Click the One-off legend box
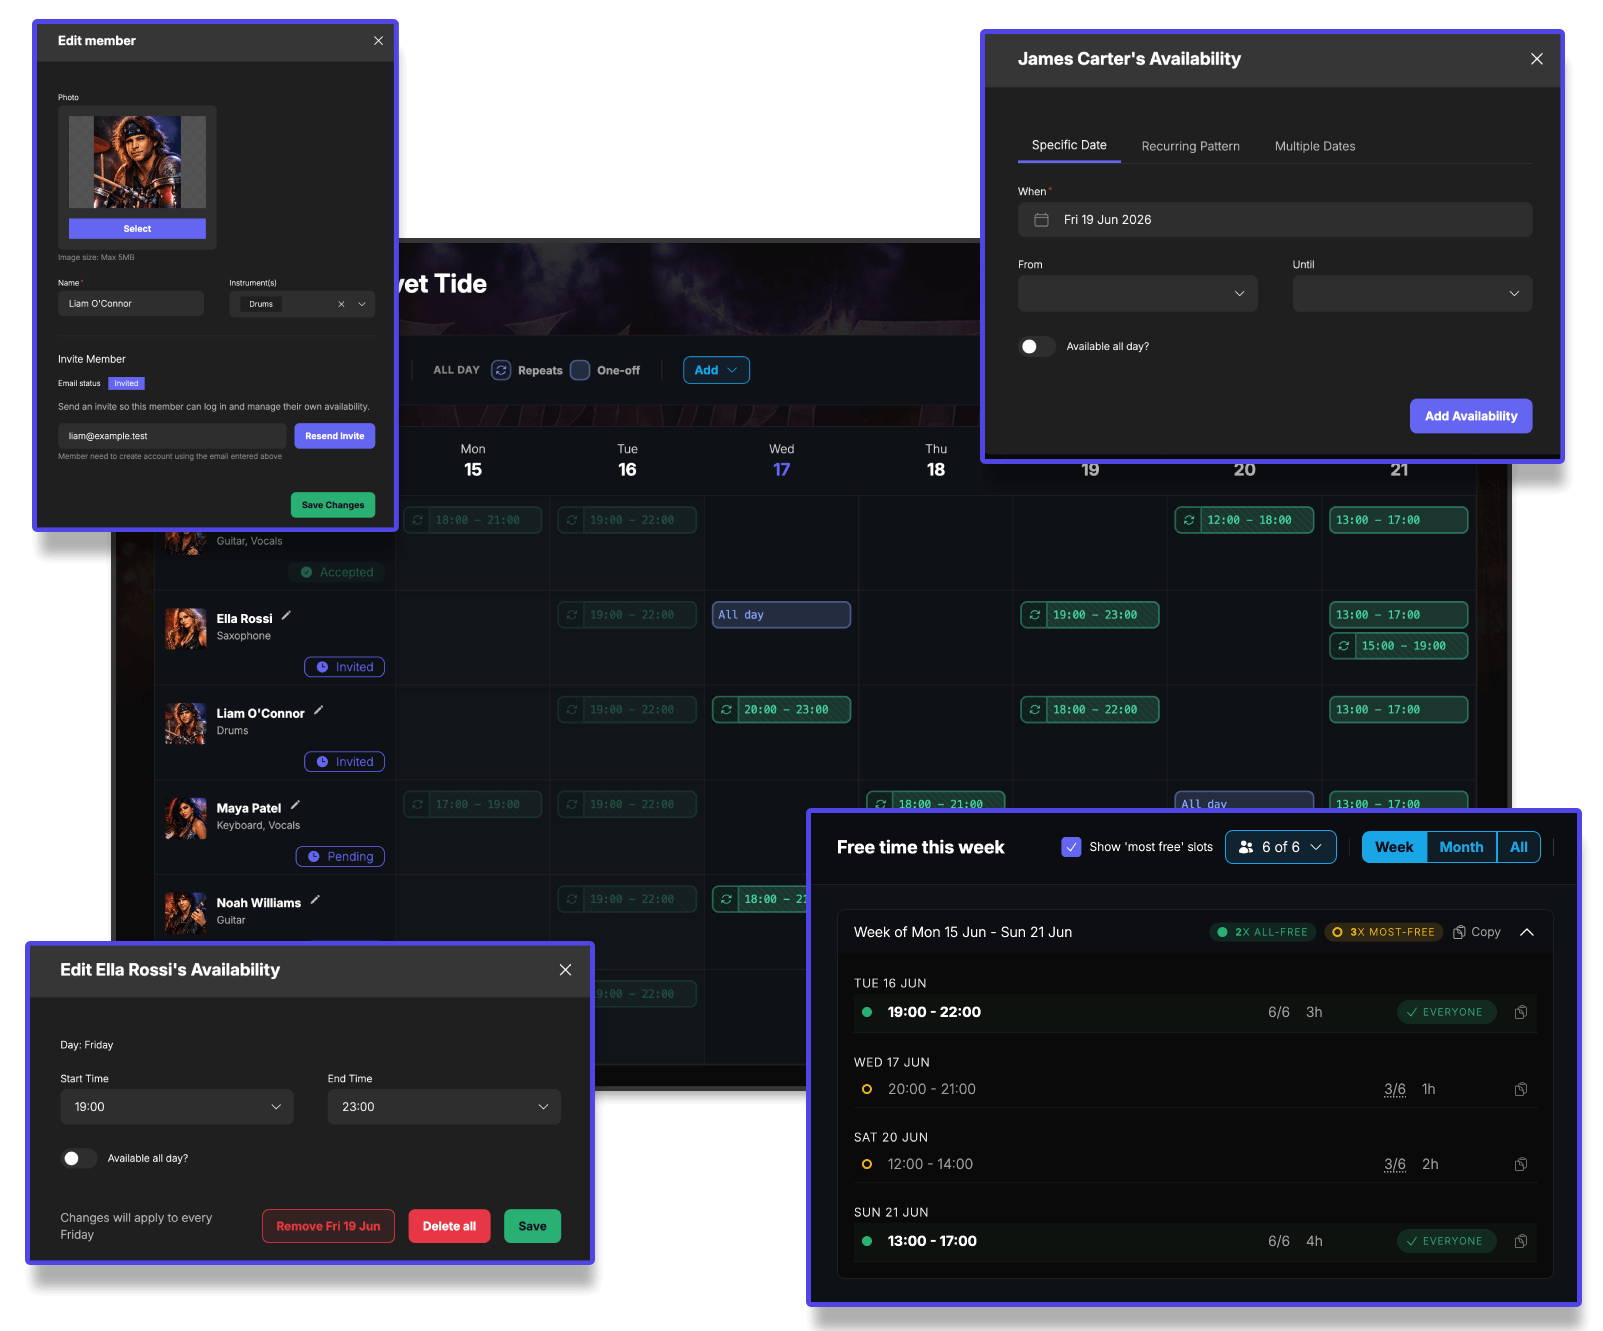The width and height of the screenshot is (1603, 1331). tap(580, 370)
